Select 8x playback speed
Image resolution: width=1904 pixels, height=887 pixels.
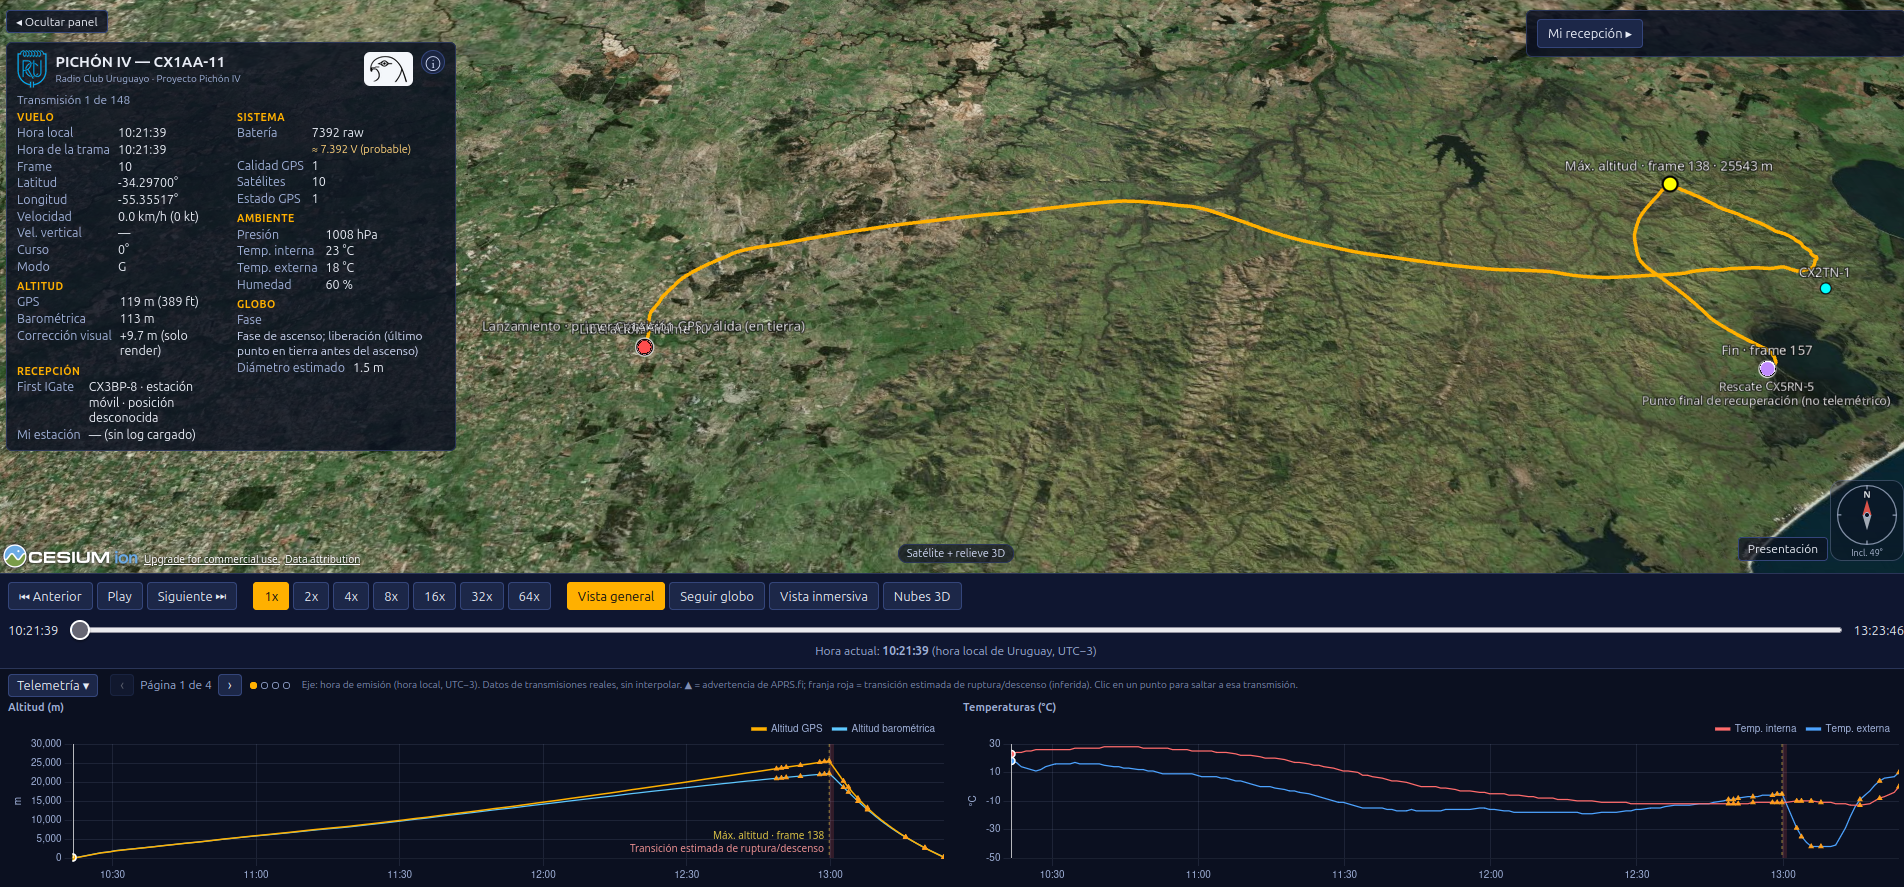[391, 596]
